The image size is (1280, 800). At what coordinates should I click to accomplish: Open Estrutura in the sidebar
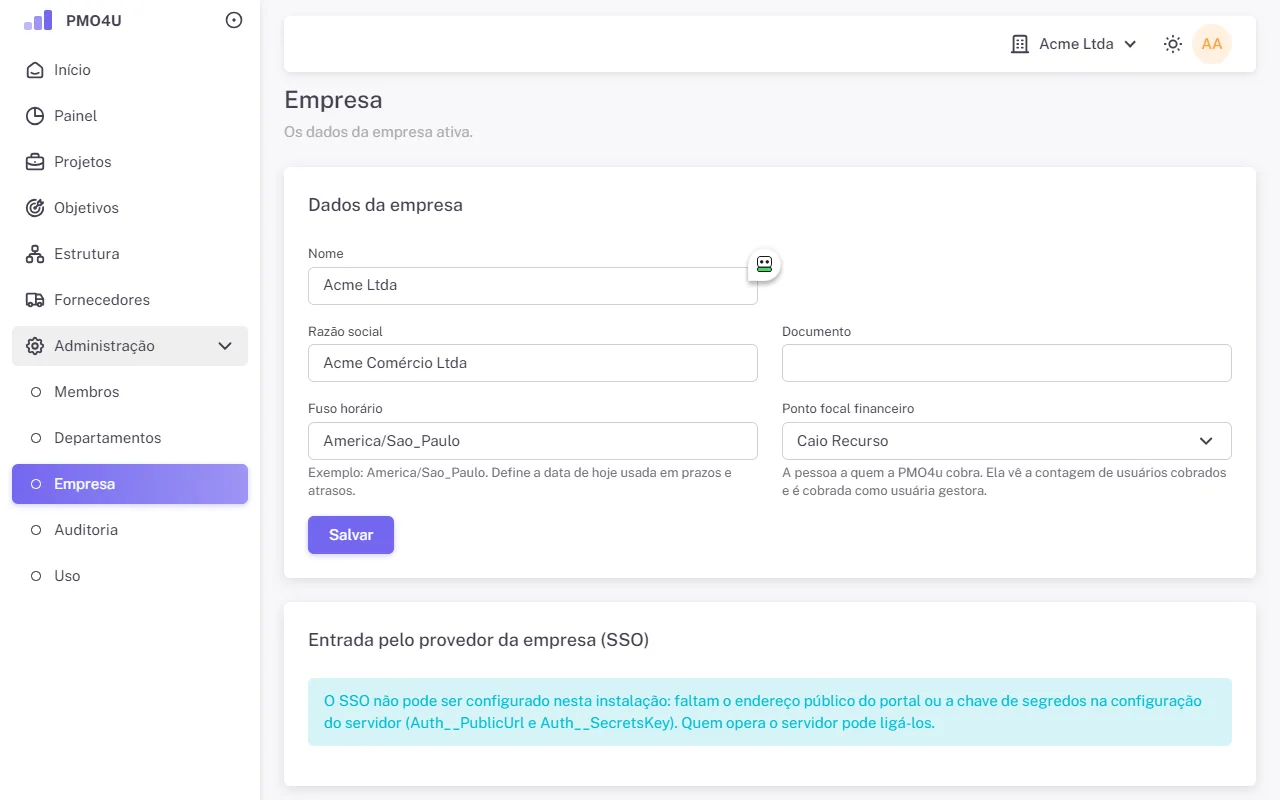(x=130, y=254)
